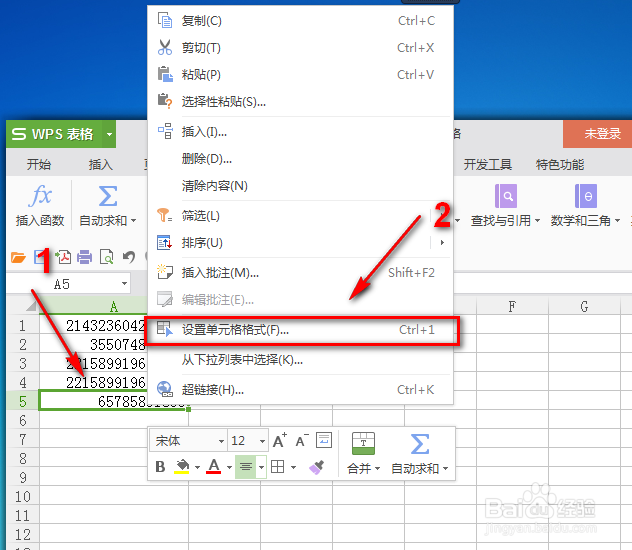Select Delete (删除(D)...) menu entry
Screen dimensions: 632x550
(x=300, y=159)
